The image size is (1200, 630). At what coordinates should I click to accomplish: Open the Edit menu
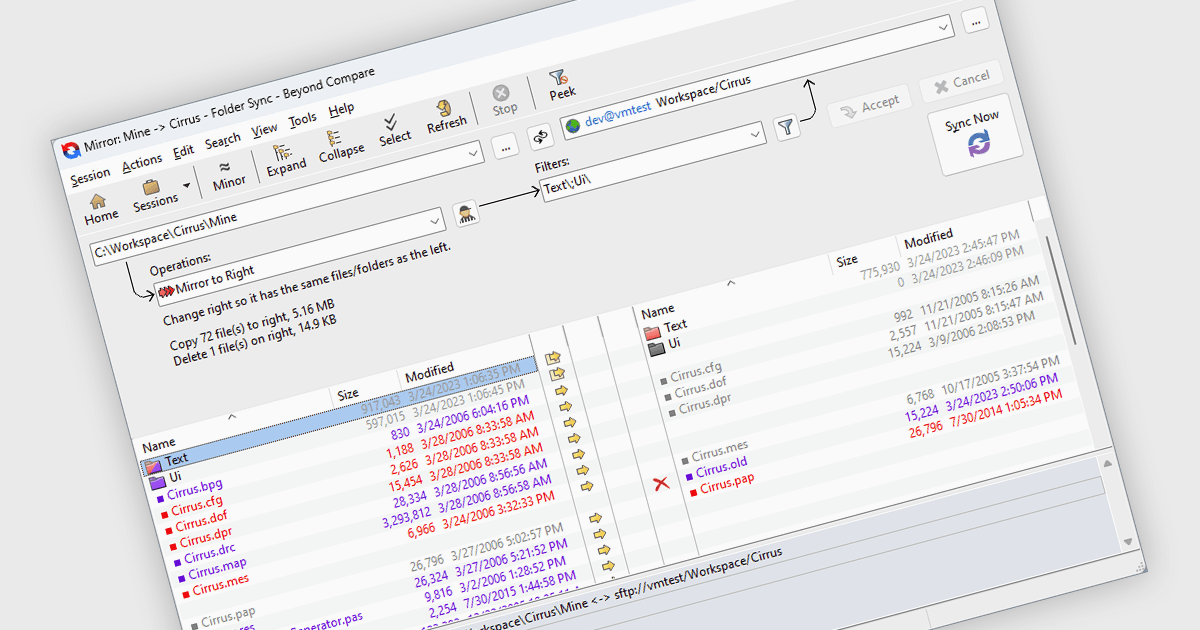point(183,152)
